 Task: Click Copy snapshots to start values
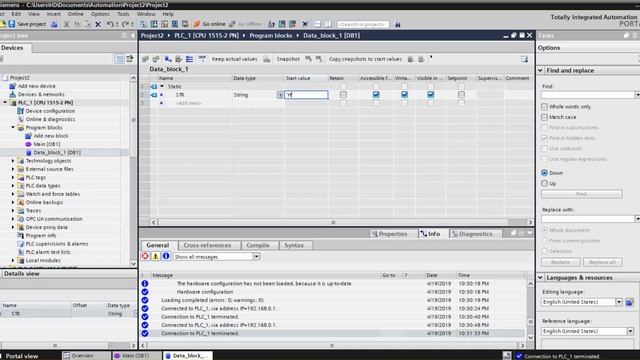click(x=365, y=59)
